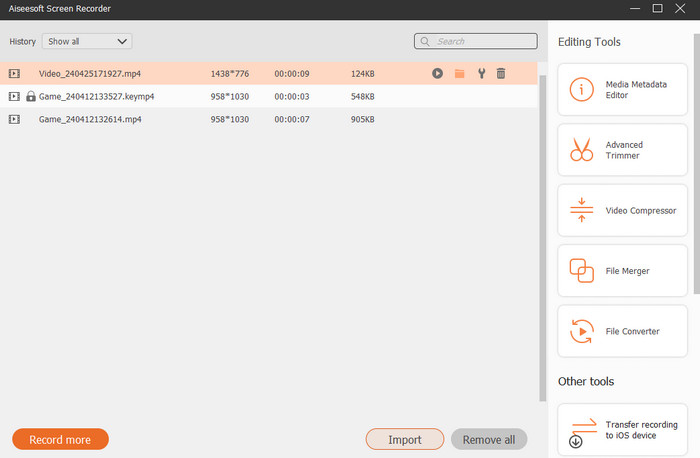Select file name Video_240425171927.mp4
Viewport: 700px width, 458px height.
pos(90,74)
